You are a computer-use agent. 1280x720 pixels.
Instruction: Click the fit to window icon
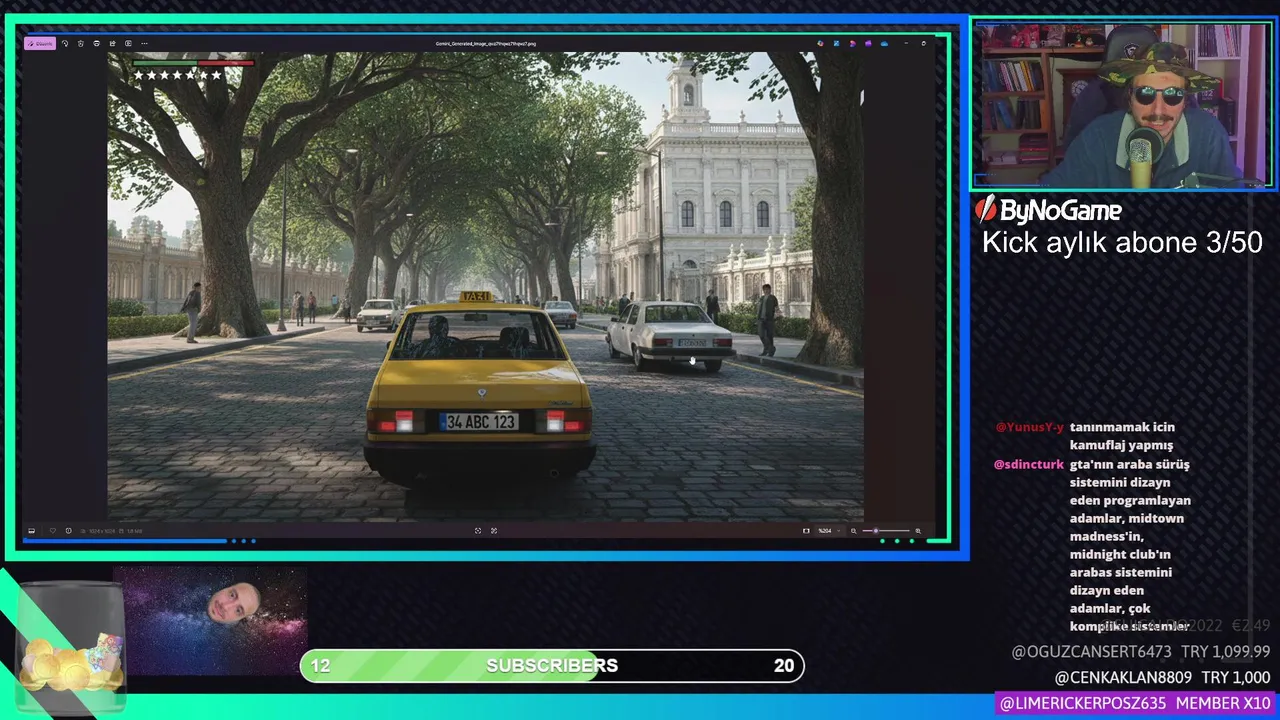coord(478,531)
